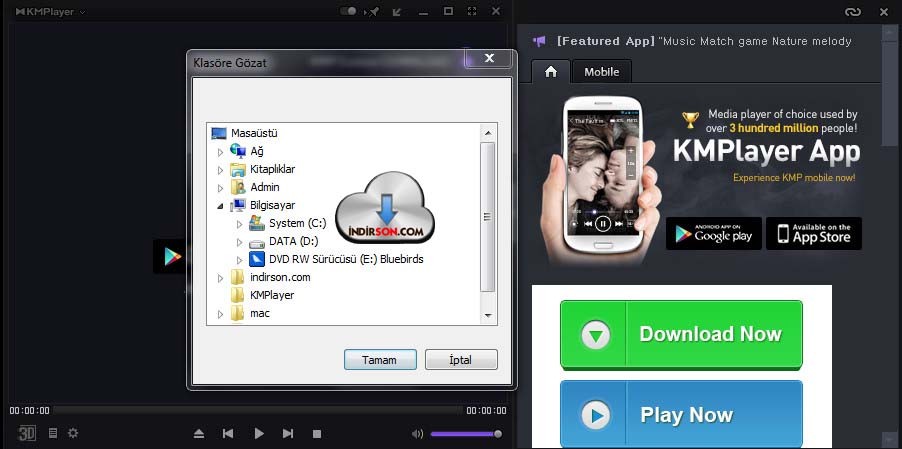The image size is (902, 449).
Task: Select the Admin user folder icon
Action: pyautogui.click(x=238, y=187)
